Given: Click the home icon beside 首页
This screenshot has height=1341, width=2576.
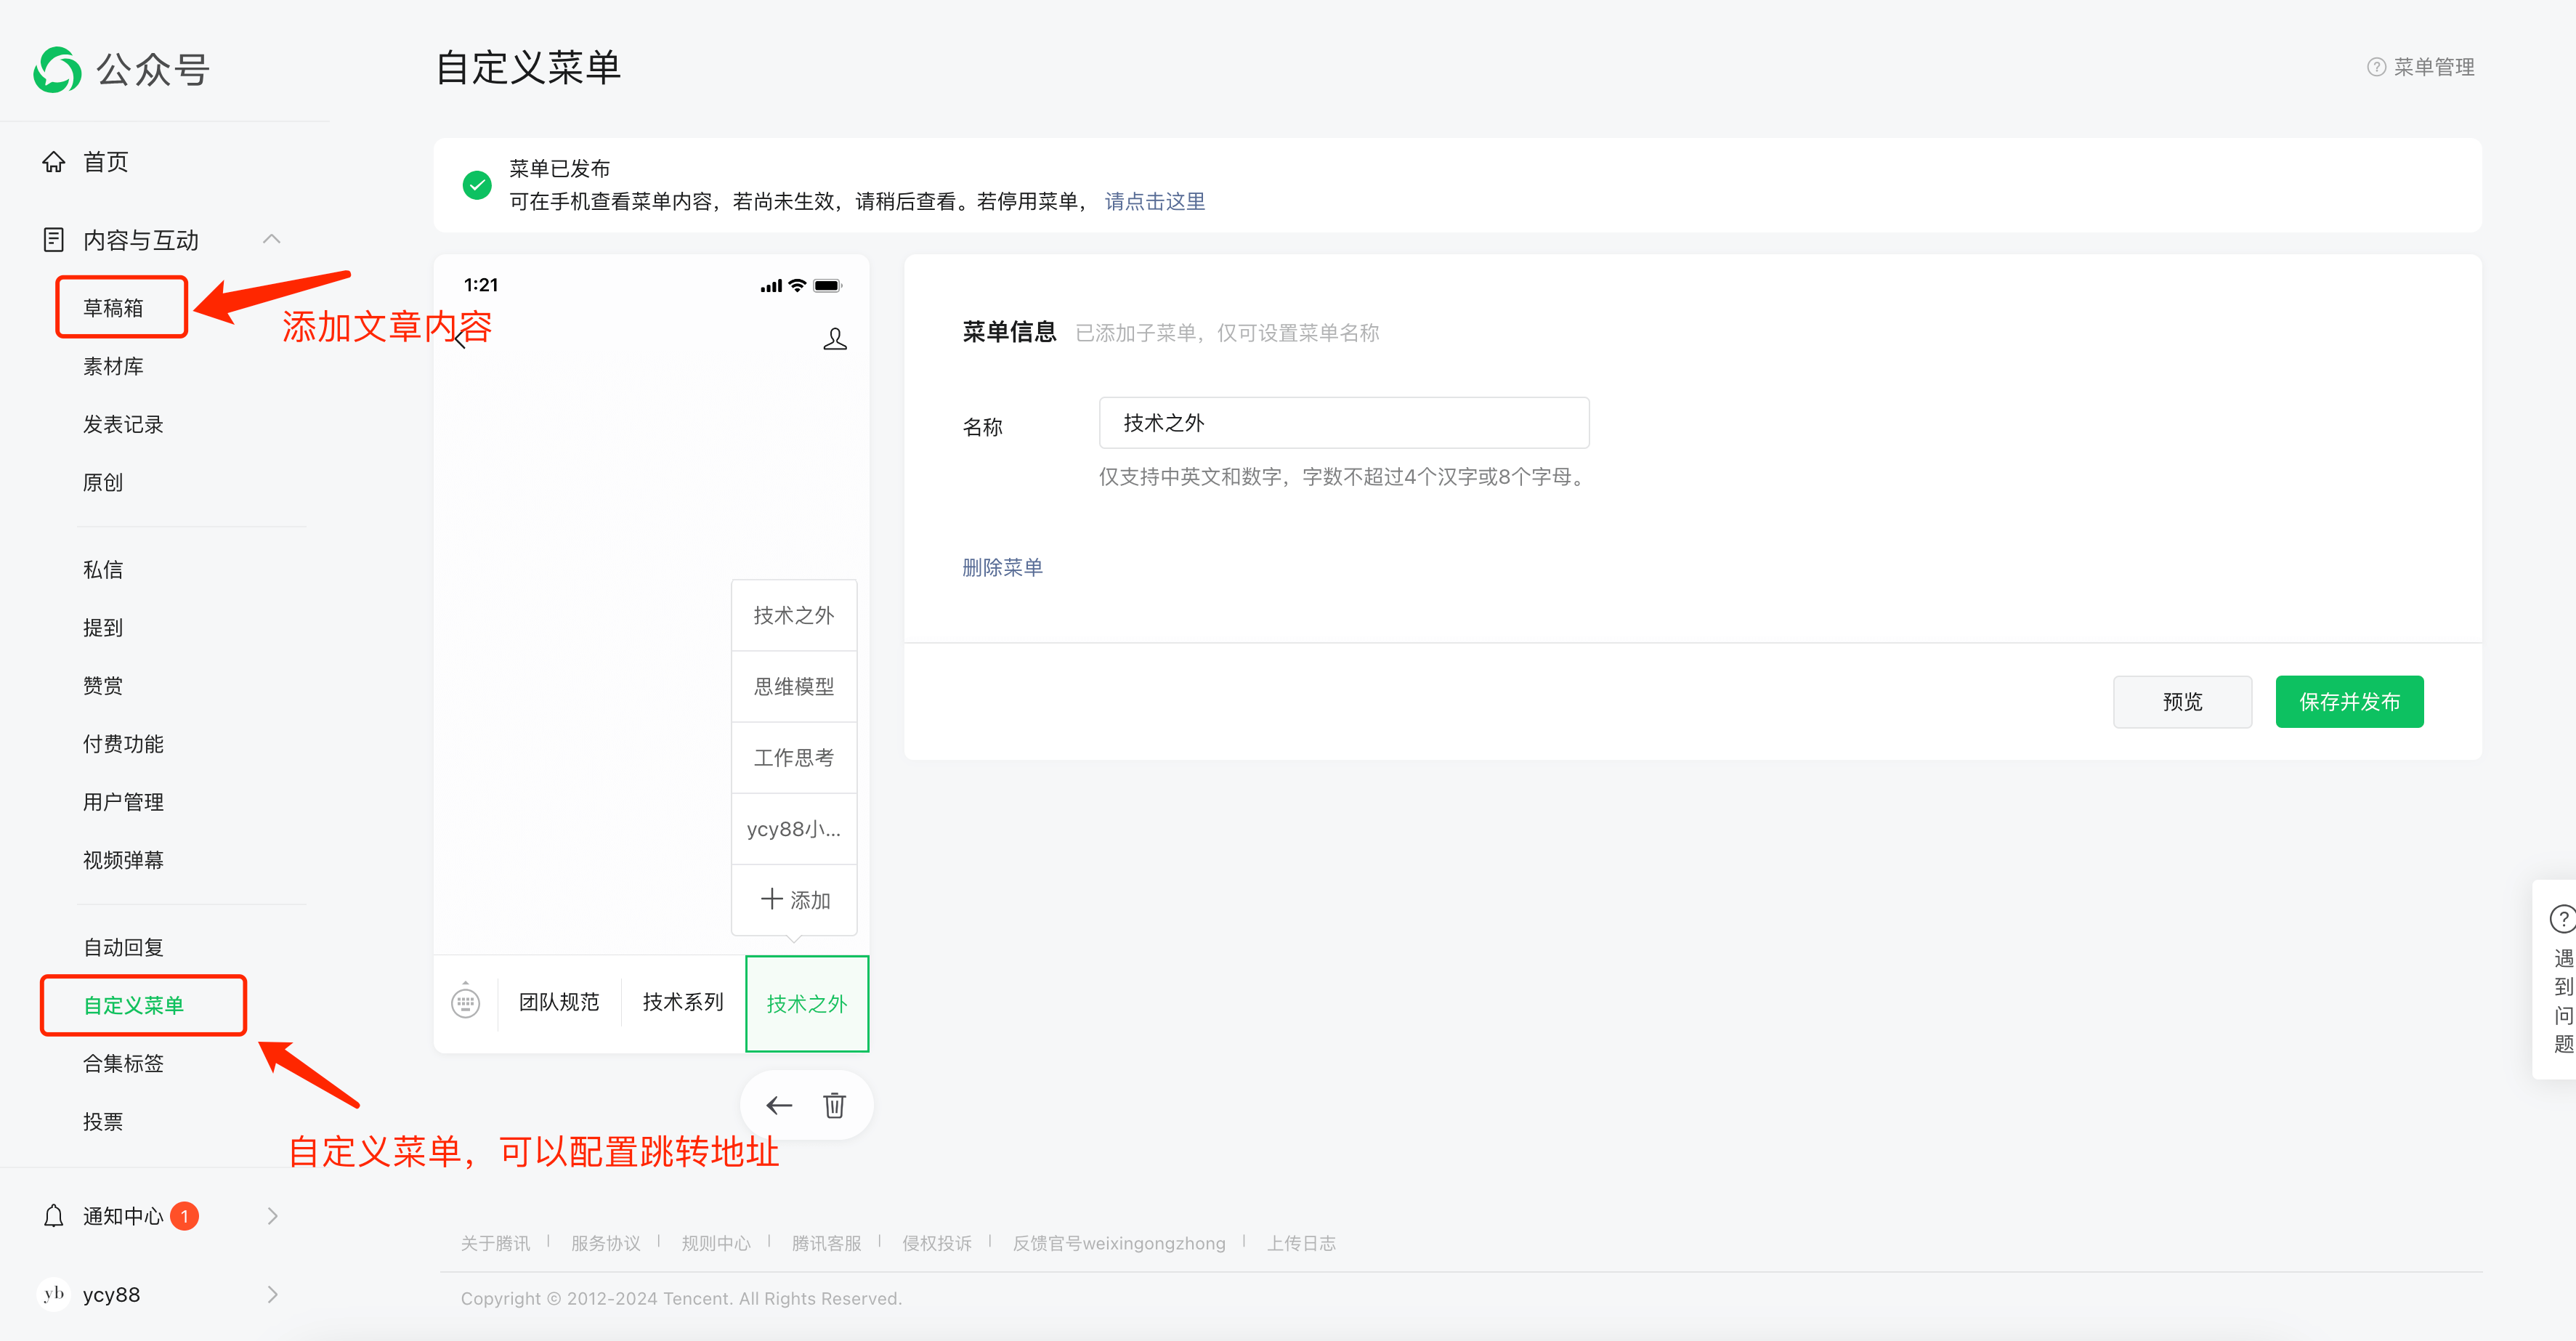Looking at the screenshot, I should tap(54, 161).
